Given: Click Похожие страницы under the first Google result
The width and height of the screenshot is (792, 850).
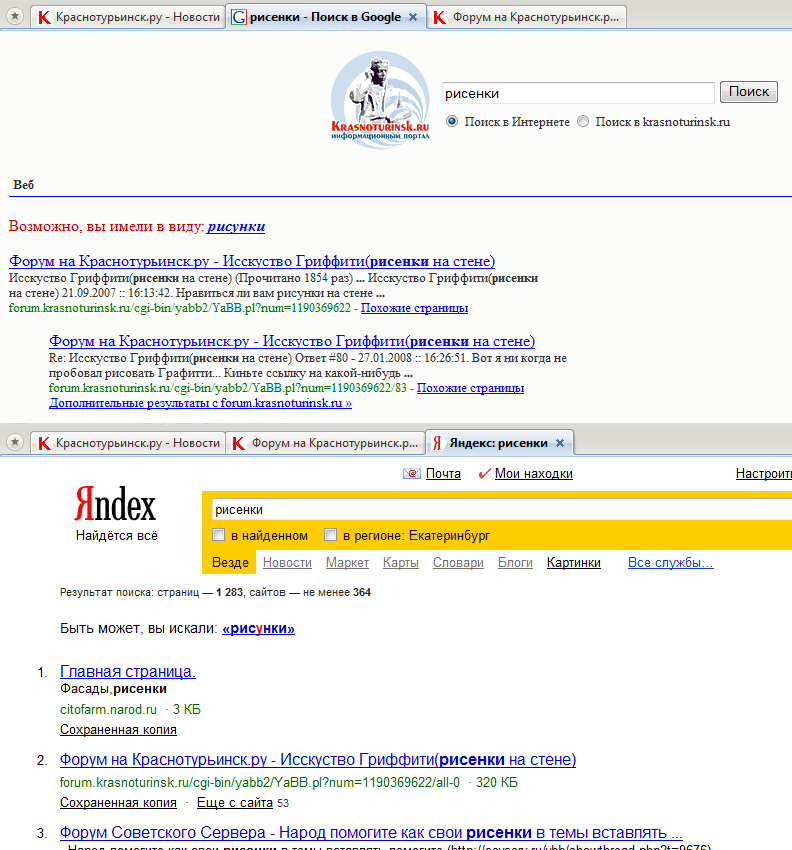Looking at the screenshot, I should pyautogui.click(x=414, y=308).
